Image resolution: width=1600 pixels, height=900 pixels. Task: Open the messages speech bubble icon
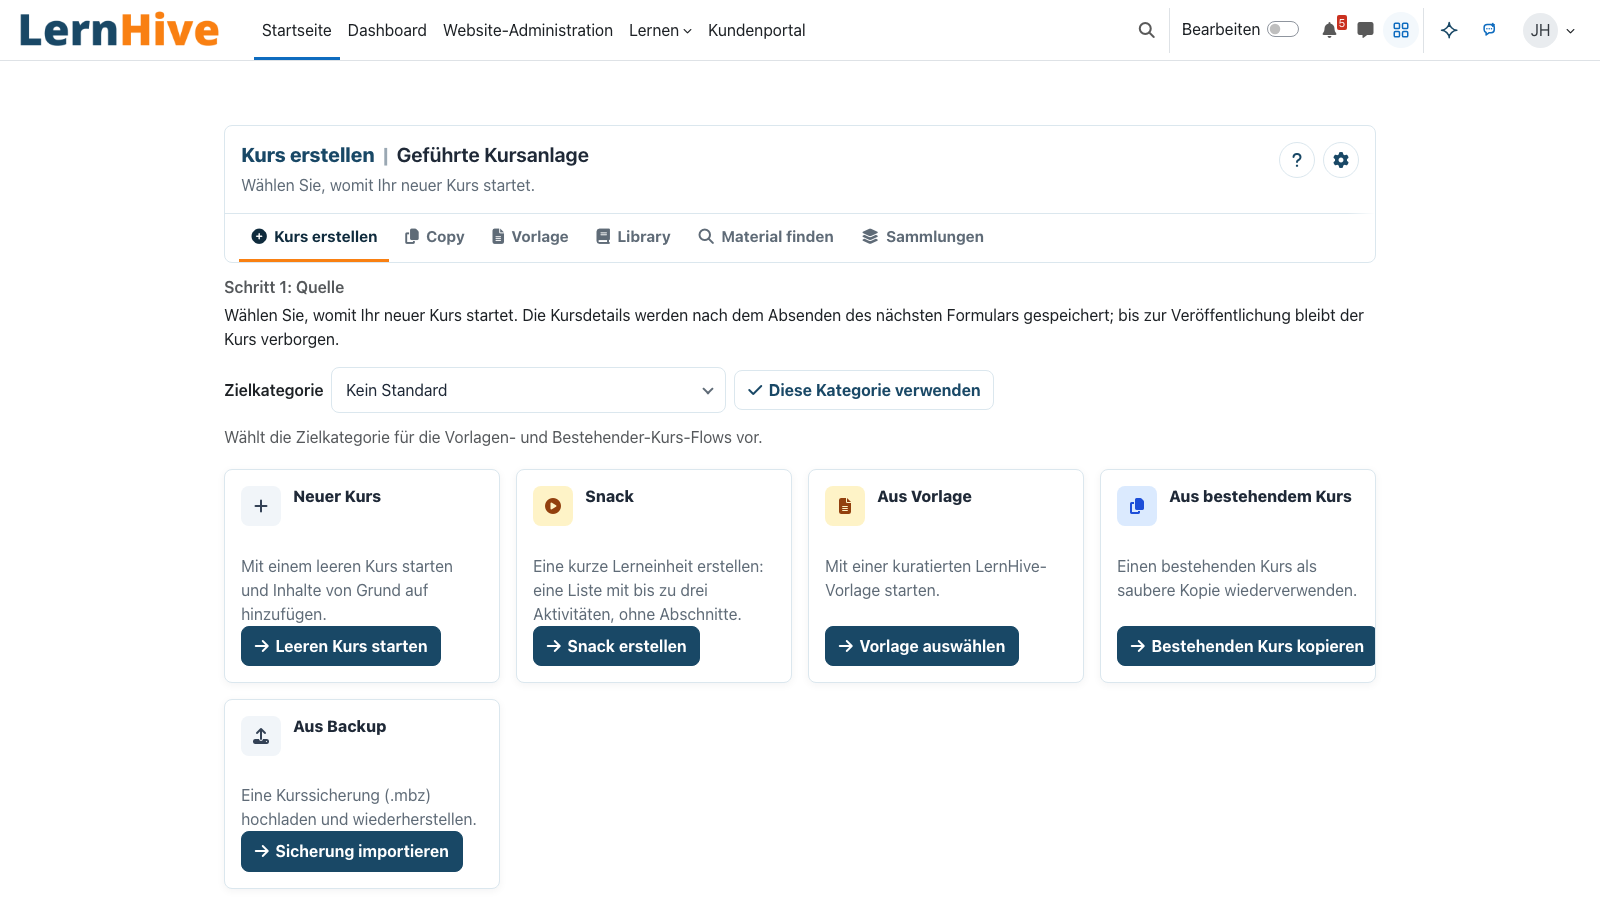(1365, 30)
